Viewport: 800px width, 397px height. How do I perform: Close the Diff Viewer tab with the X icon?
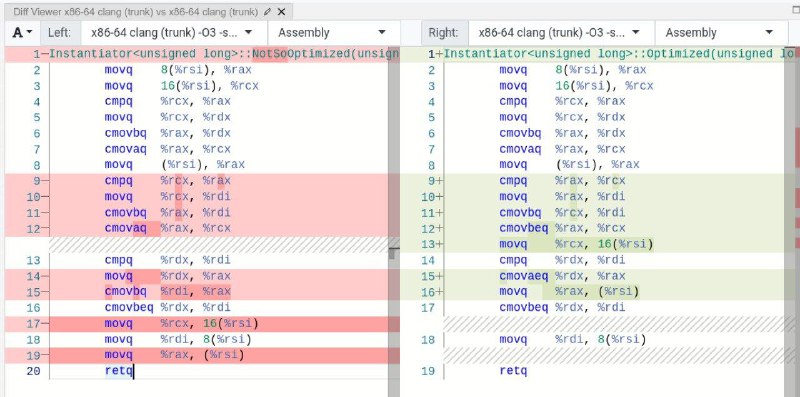(282, 12)
